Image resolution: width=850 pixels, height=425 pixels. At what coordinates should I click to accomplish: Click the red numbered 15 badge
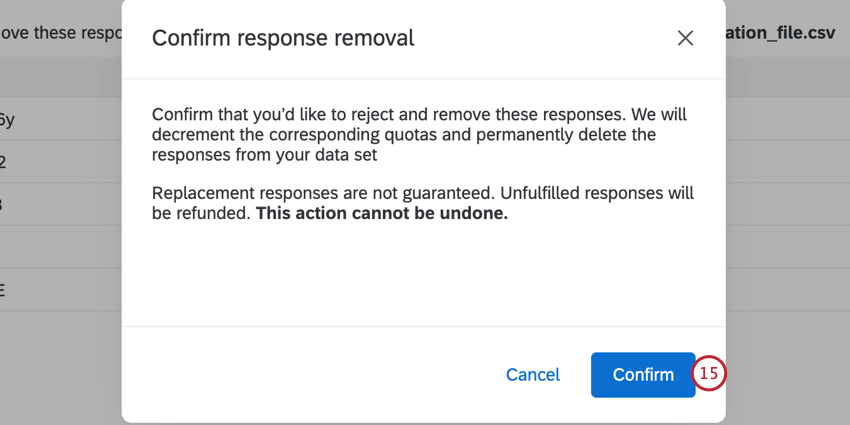click(709, 374)
